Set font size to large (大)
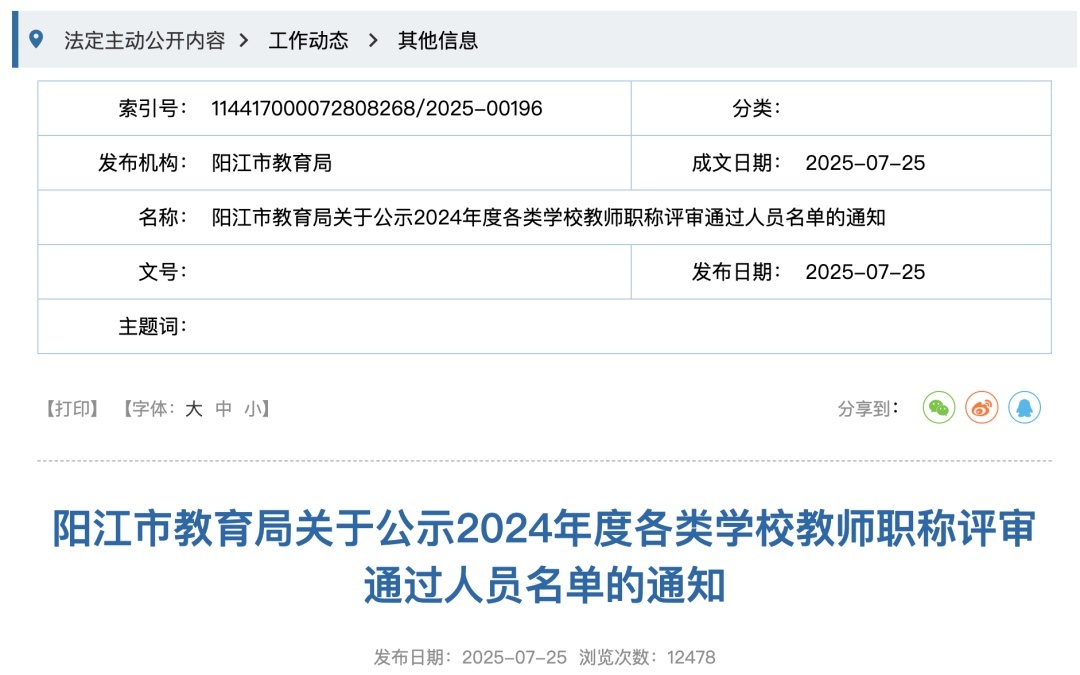Viewport: 1080px width, 675px height. click(193, 408)
